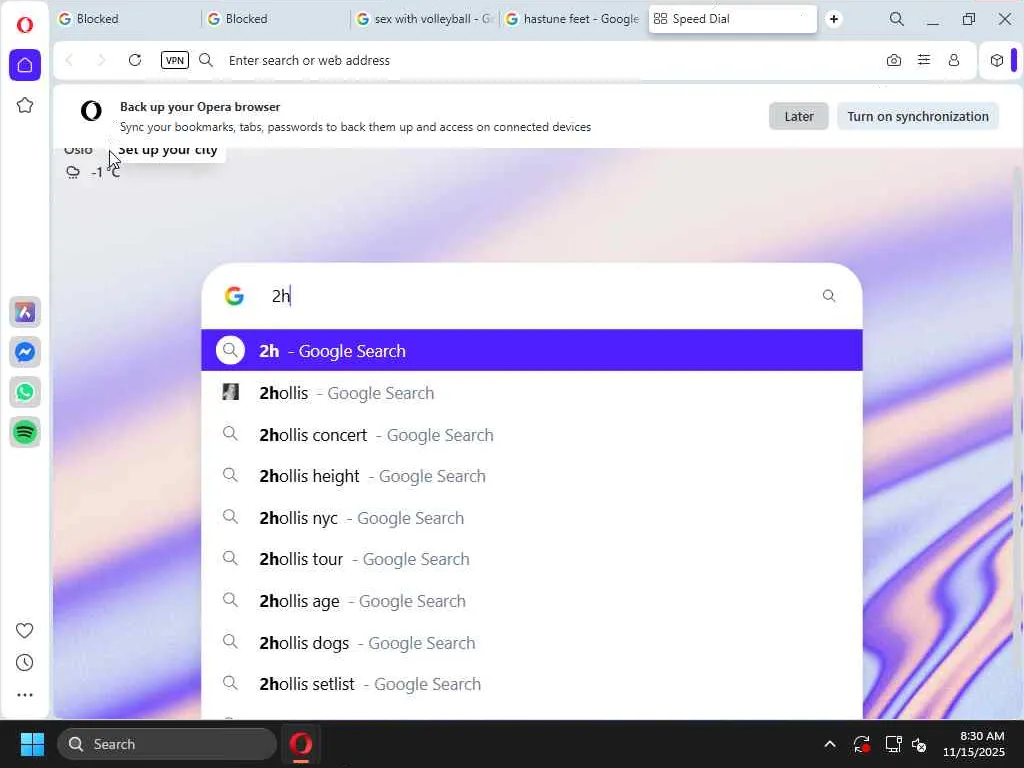Viewport: 1024px width, 768px height.
Task: Open the History clock icon
Action: [25, 663]
